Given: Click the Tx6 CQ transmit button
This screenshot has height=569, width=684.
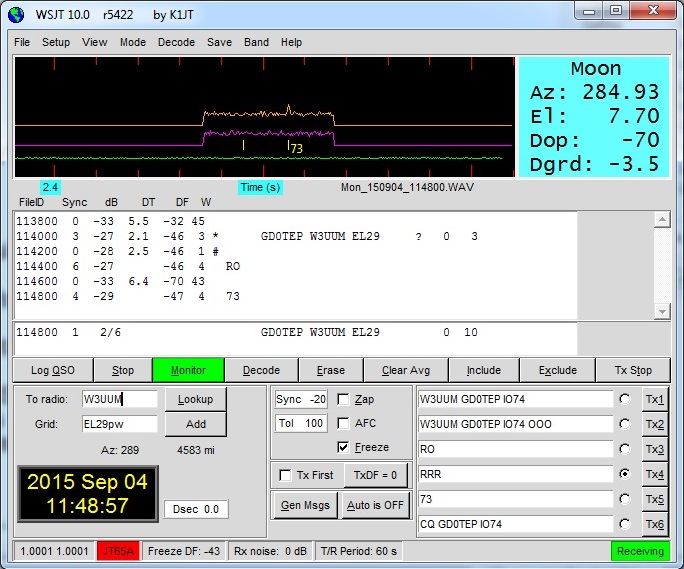Looking at the screenshot, I should (x=654, y=524).
